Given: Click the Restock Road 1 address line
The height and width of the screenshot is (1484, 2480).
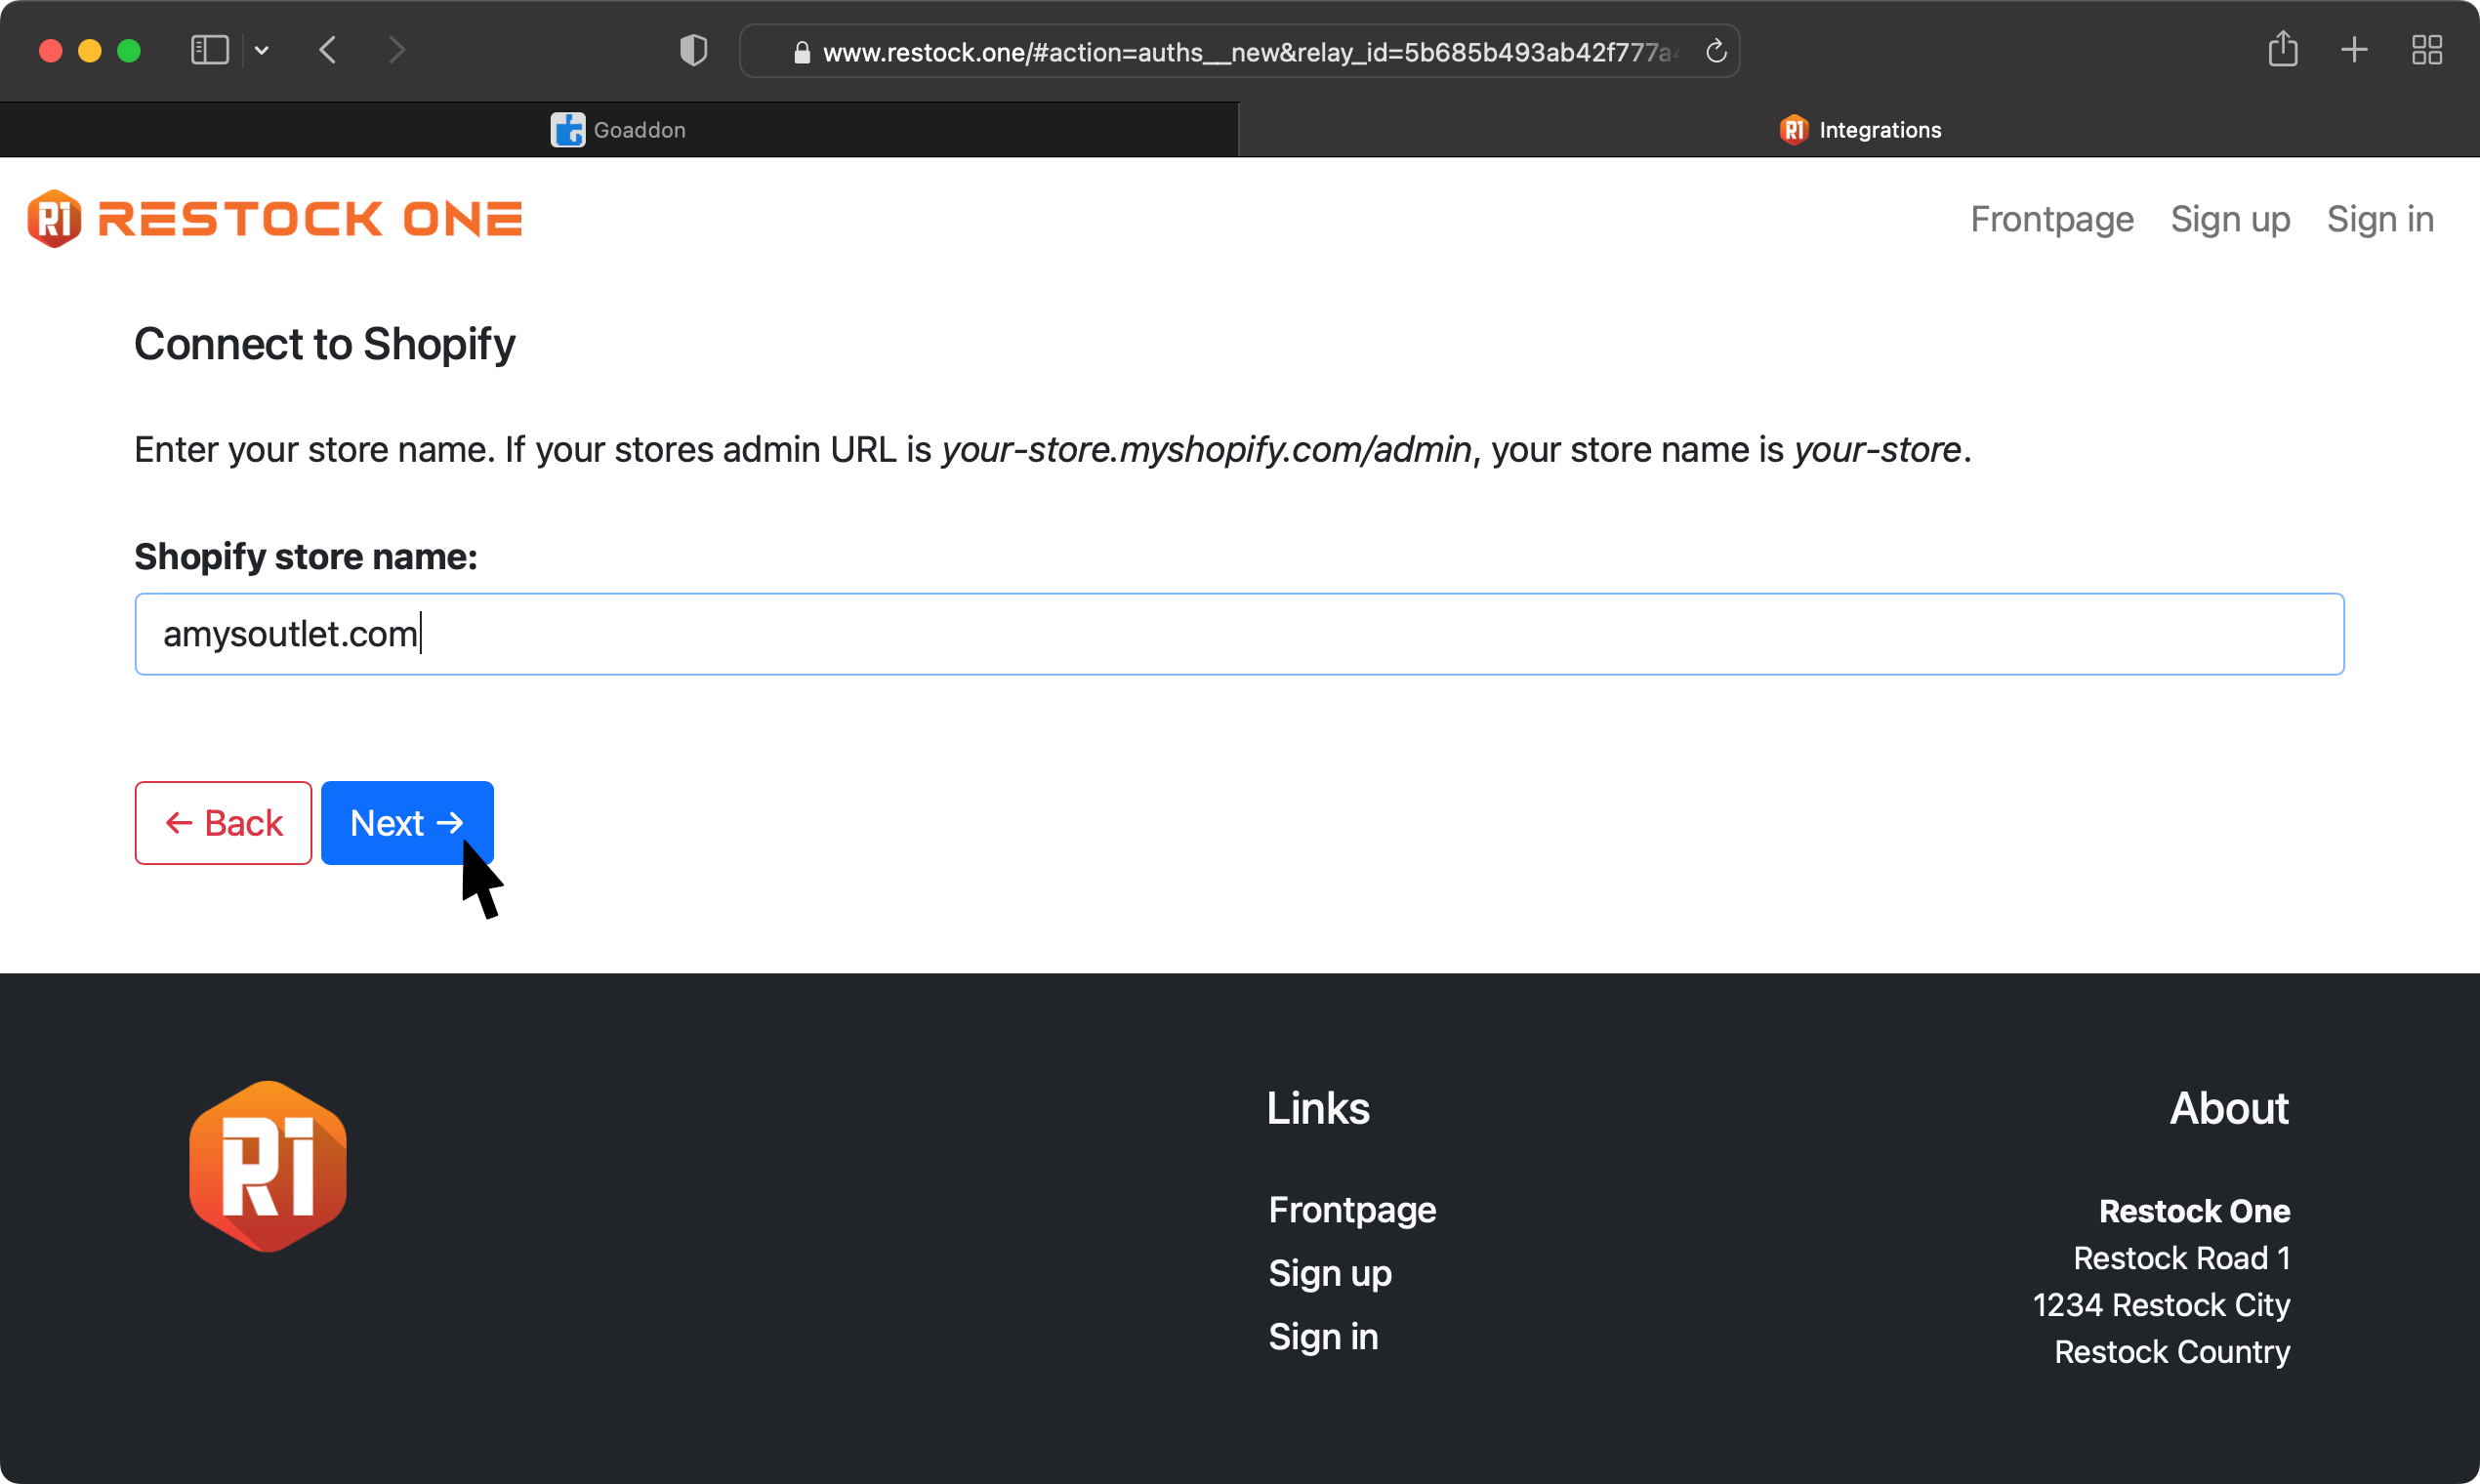Looking at the screenshot, I should [2182, 1258].
